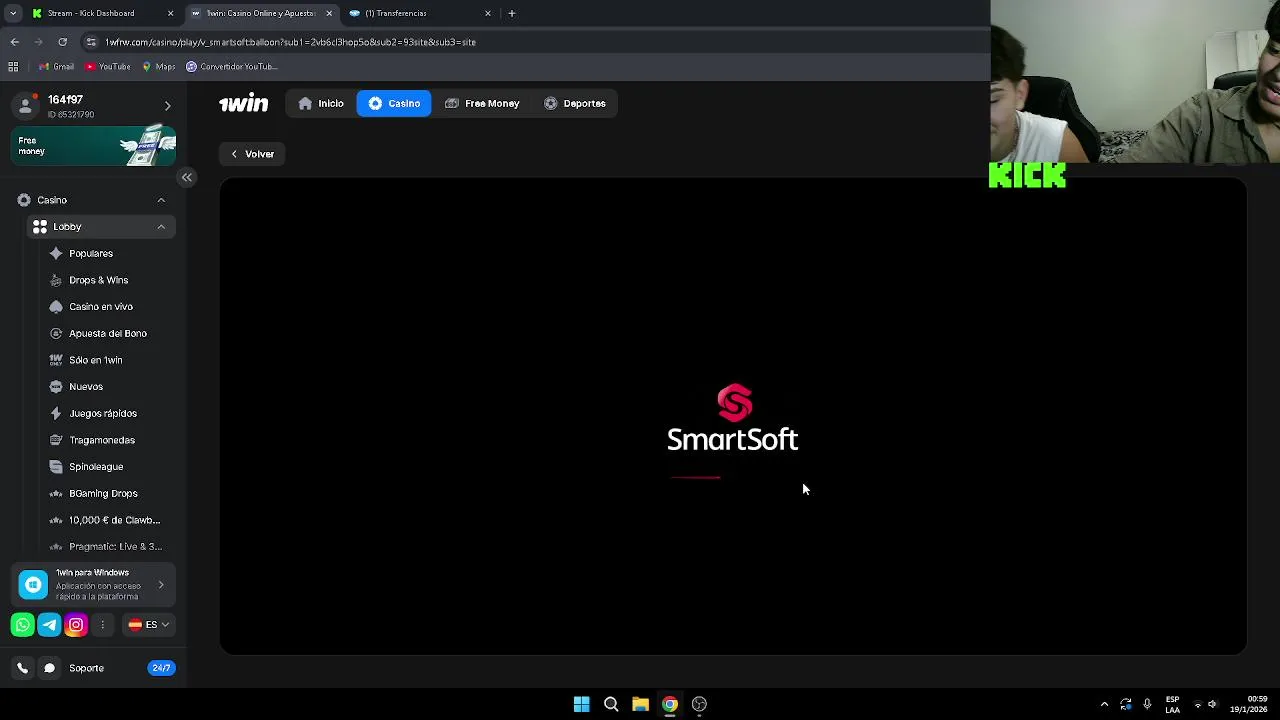Collapse the Casino section in sidebar

[161, 200]
